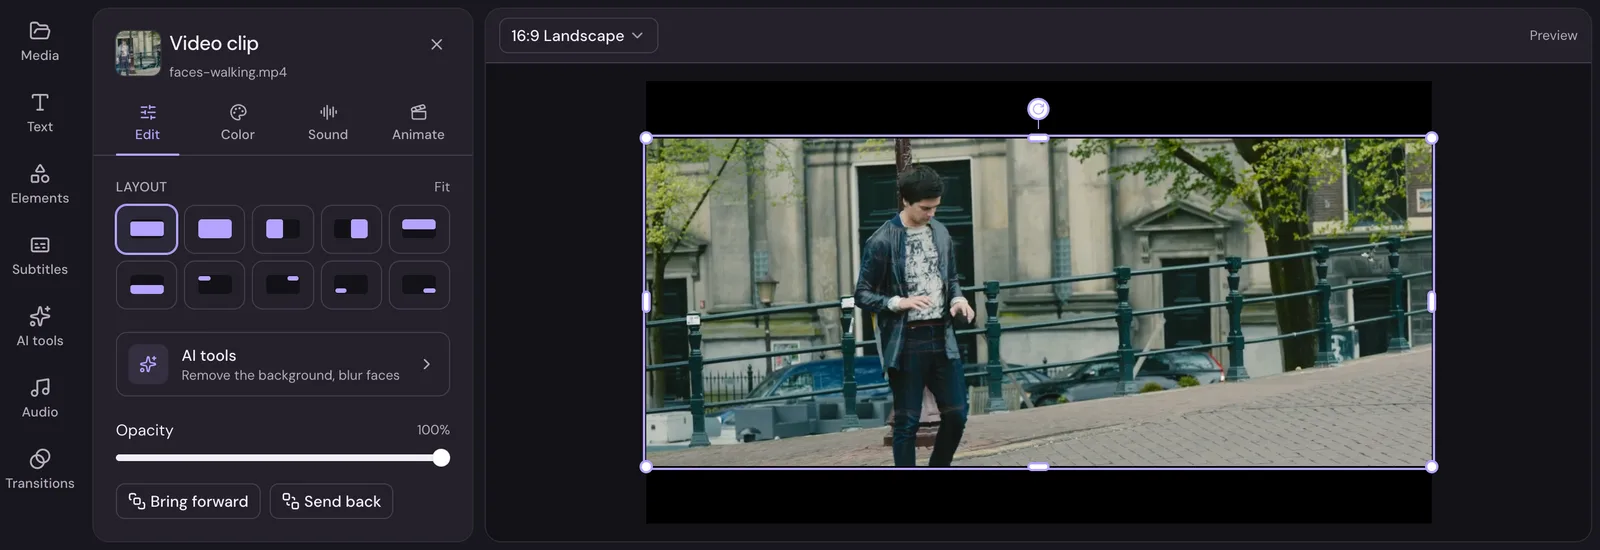Open the Transitions section in sidebar
Viewport: 1600px width, 550px height.
(40, 470)
